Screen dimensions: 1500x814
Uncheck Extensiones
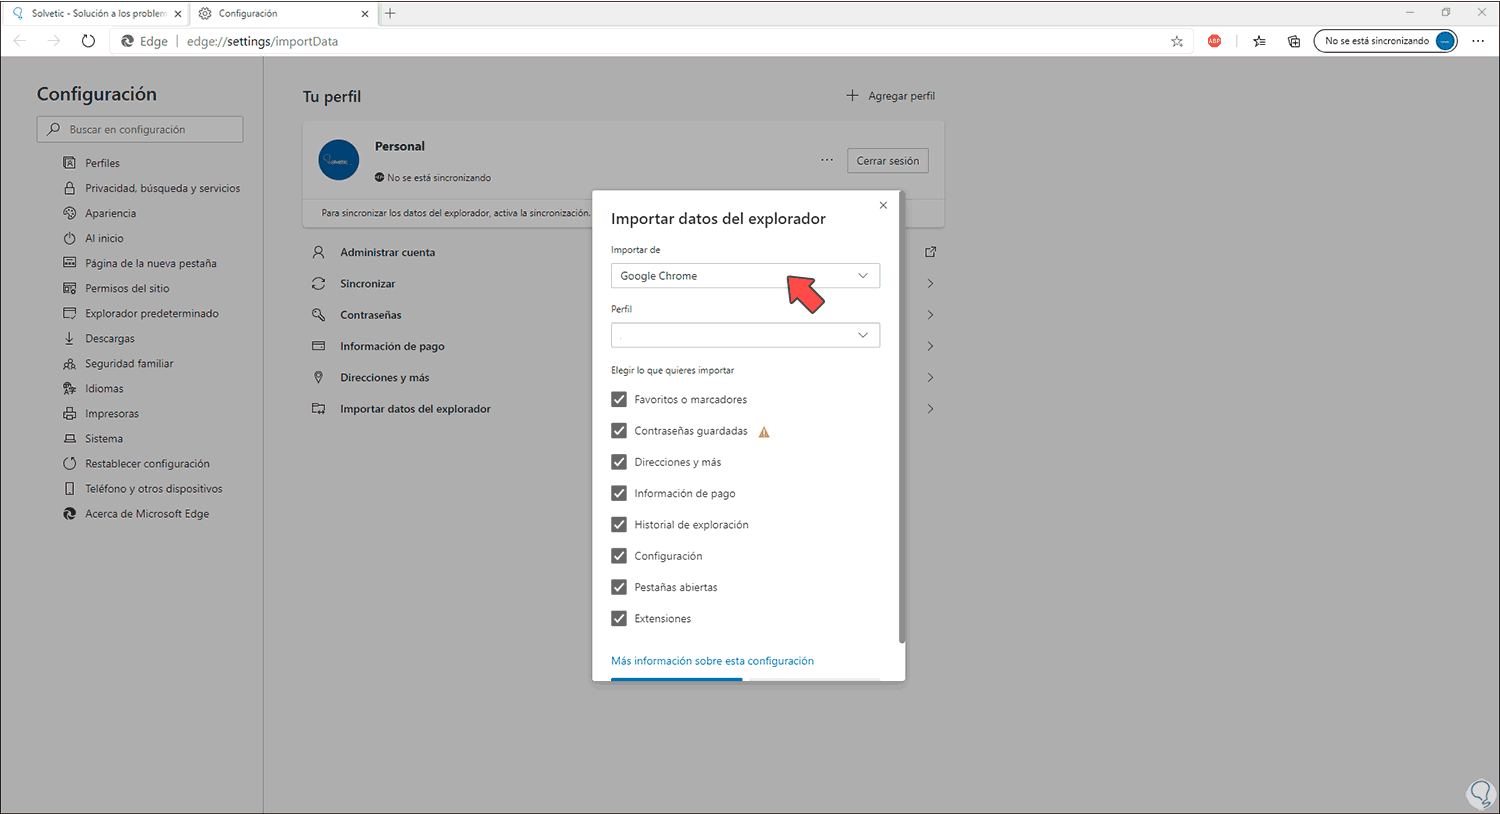pos(619,618)
